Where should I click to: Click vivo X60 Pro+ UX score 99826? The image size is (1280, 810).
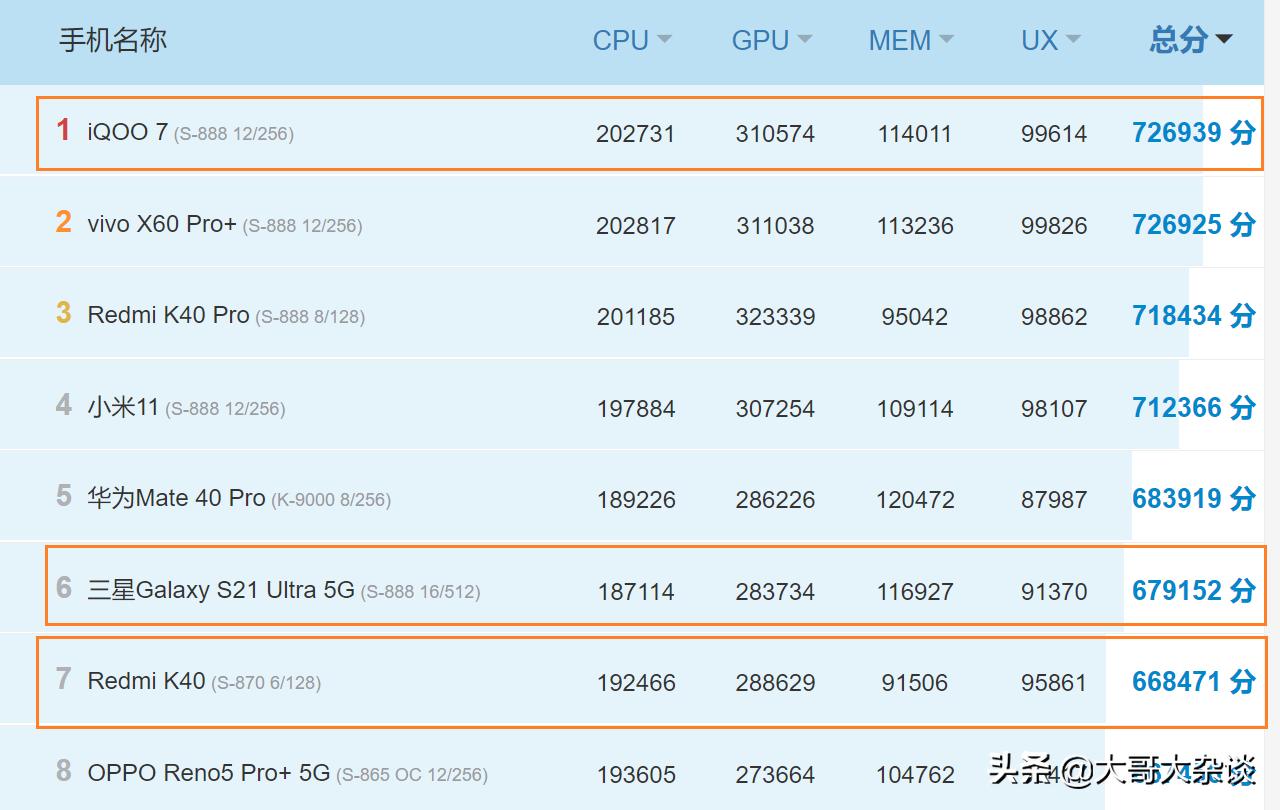(1054, 225)
